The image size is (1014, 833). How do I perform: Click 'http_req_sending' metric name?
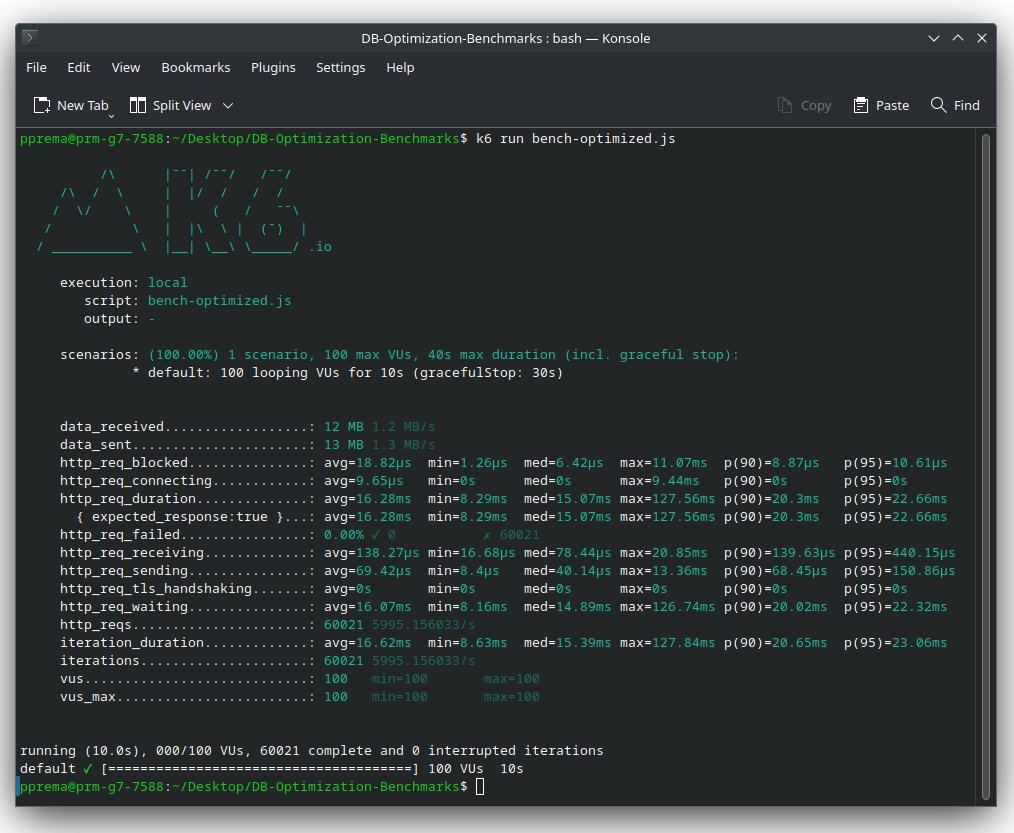[x=124, y=571]
